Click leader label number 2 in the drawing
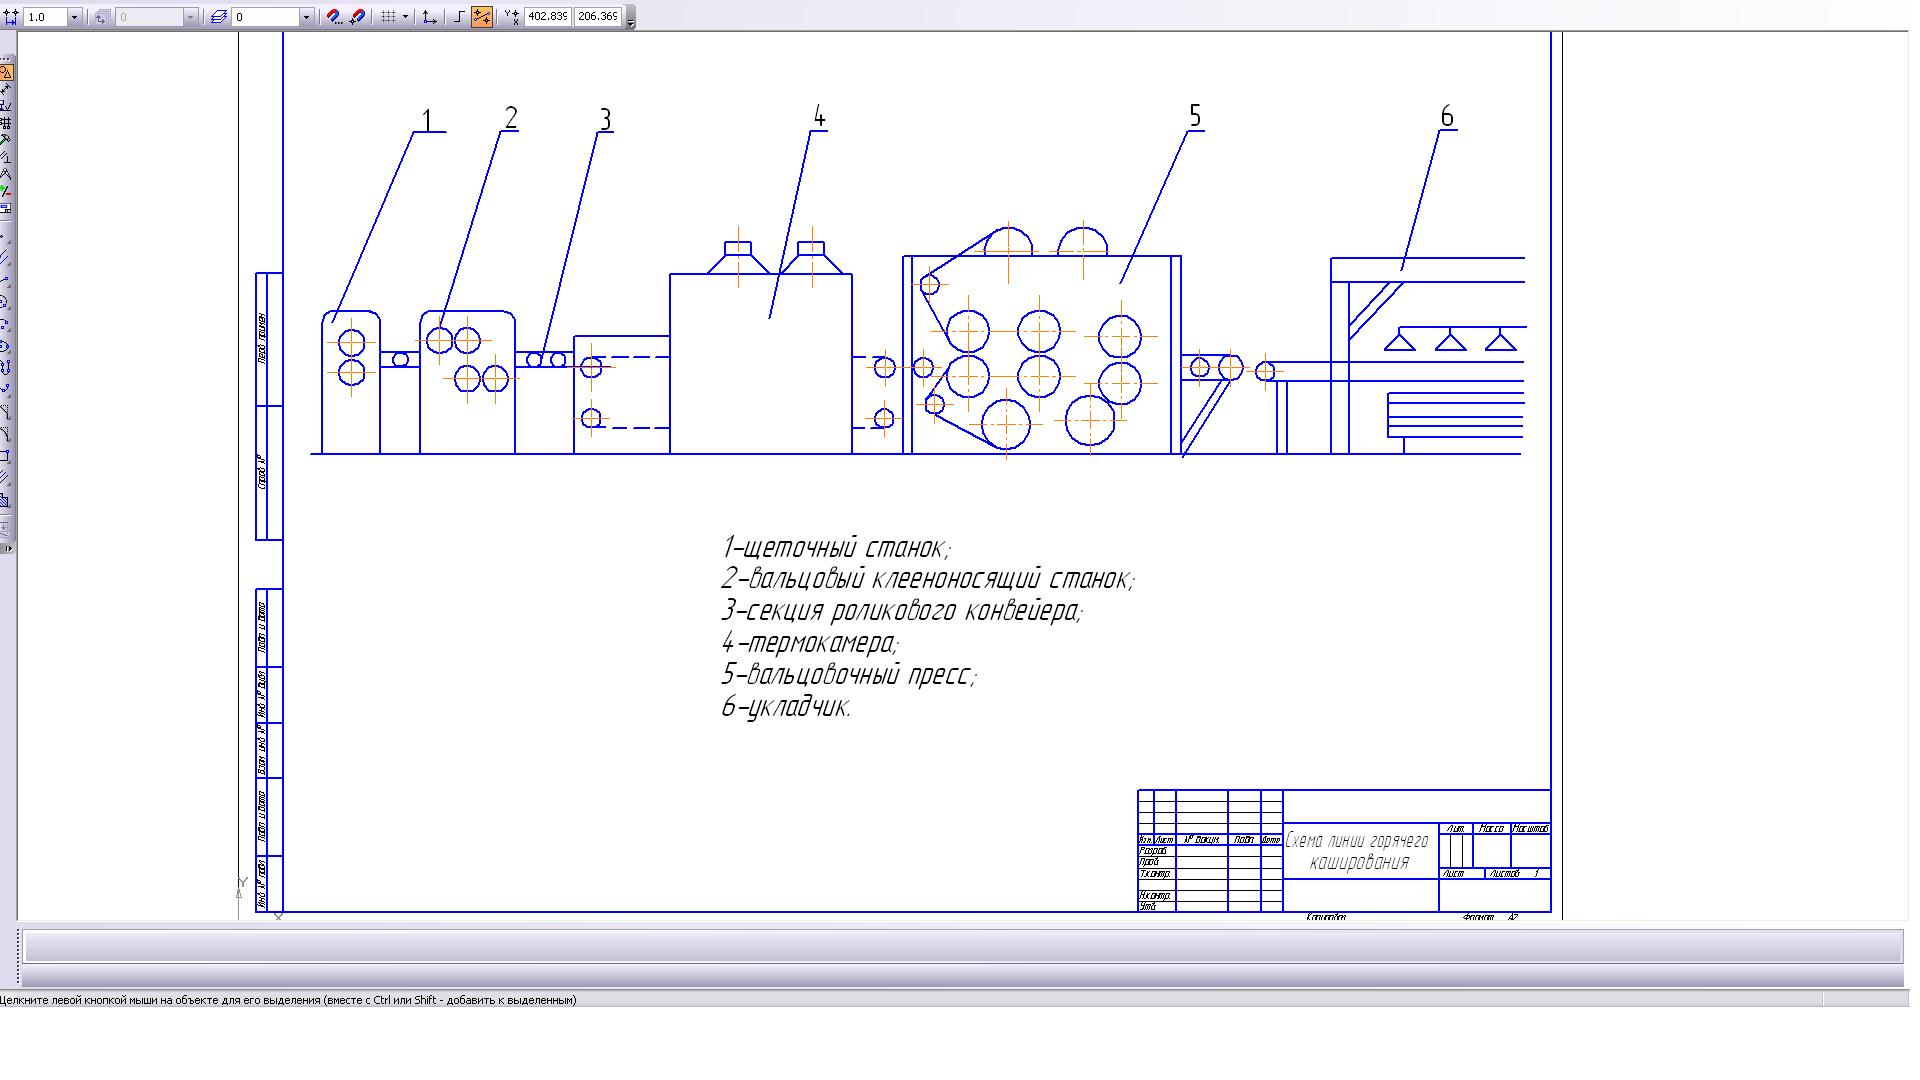The width and height of the screenshot is (1920, 1080). pyautogui.click(x=511, y=118)
